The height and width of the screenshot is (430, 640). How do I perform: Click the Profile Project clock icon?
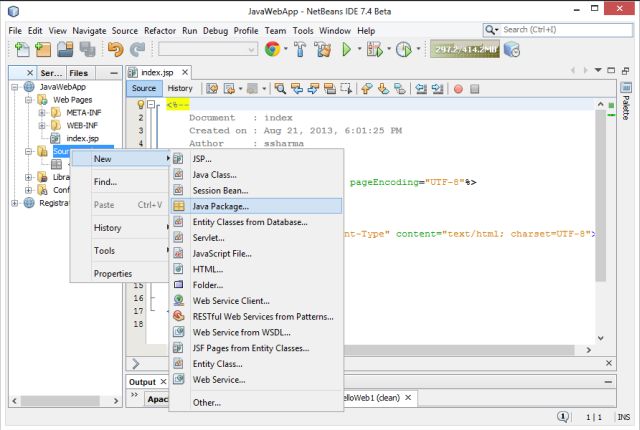(x=404, y=49)
